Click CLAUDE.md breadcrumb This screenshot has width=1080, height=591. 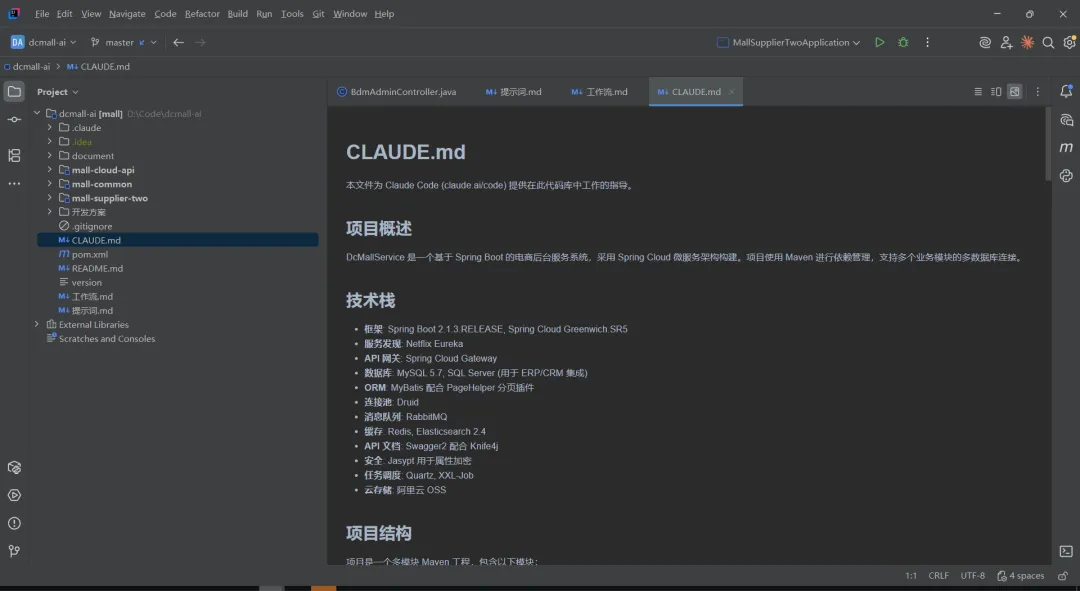[x=98, y=67]
